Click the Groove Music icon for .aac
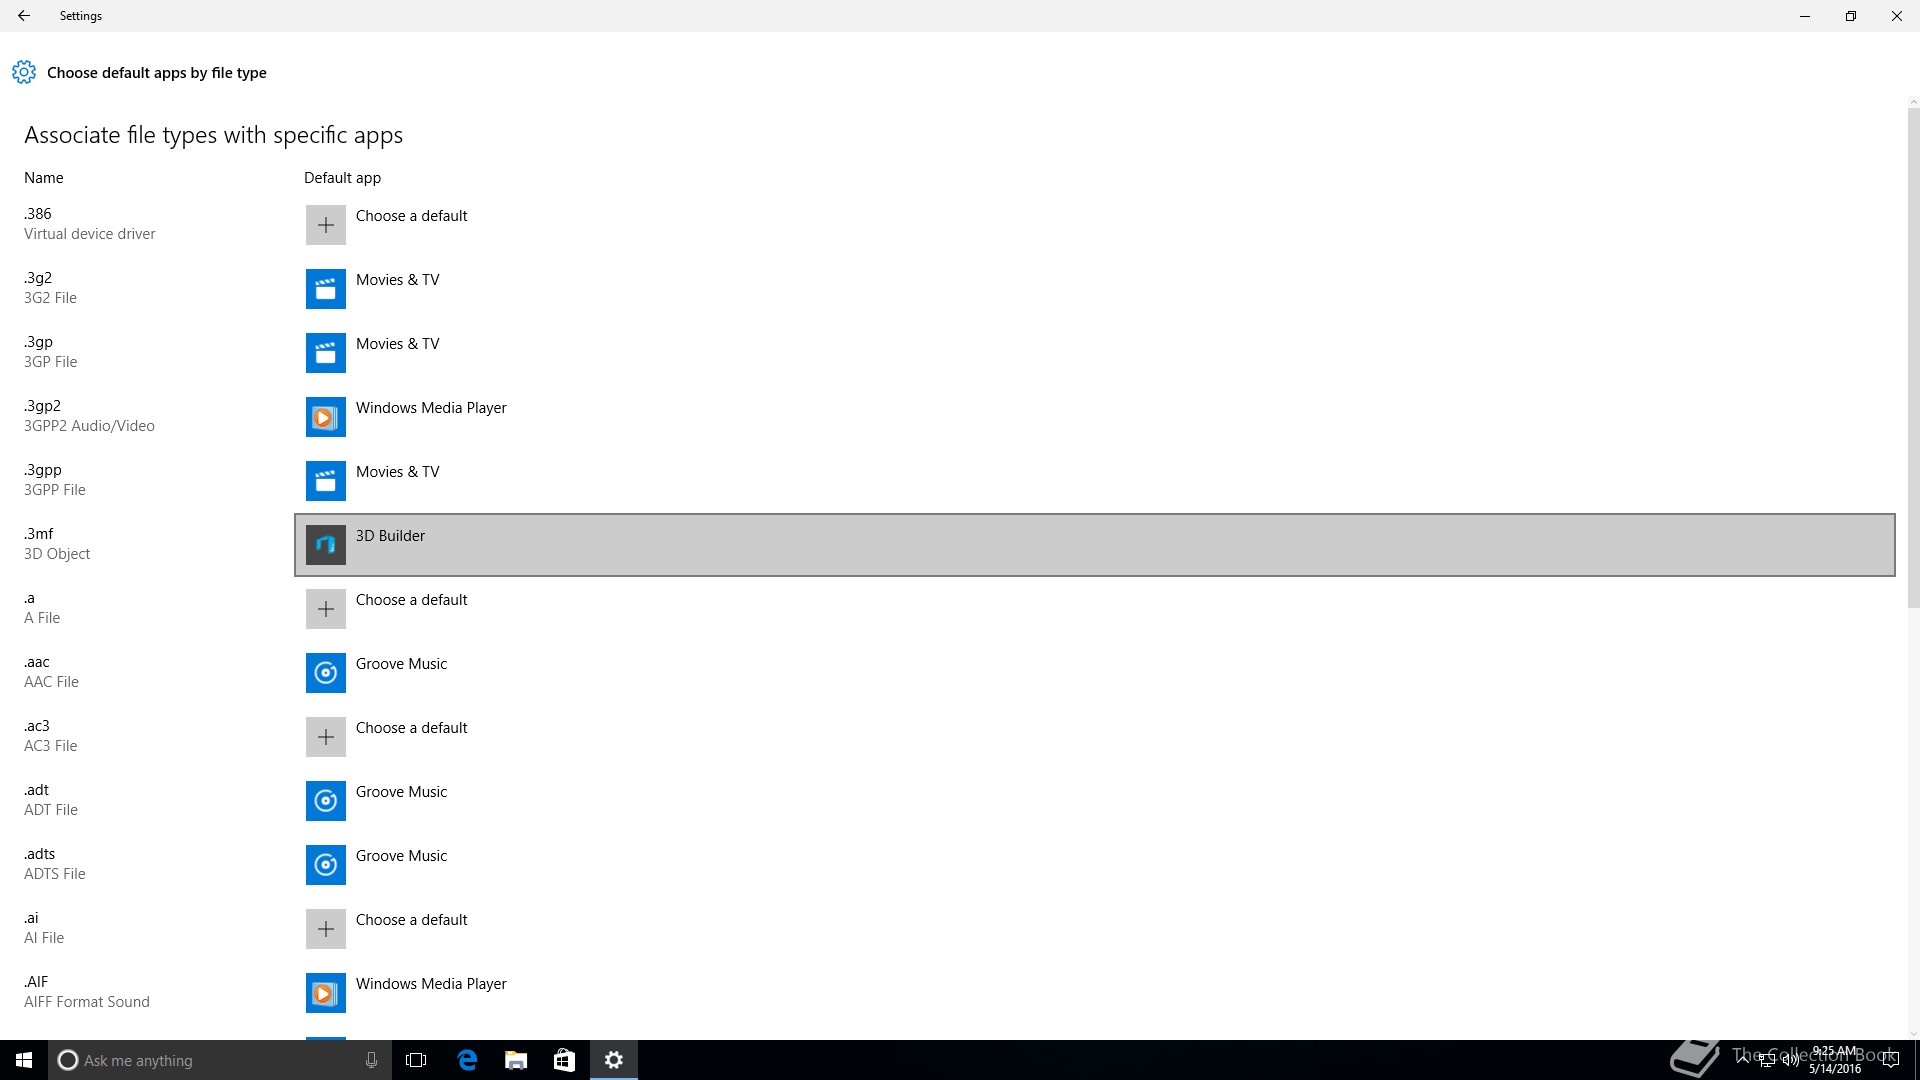The width and height of the screenshot is (1920, 1080). click(x=326, y=673)
